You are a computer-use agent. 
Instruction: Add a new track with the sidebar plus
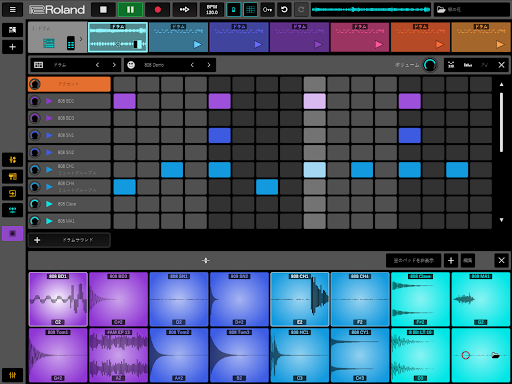(x=12, y=47)
